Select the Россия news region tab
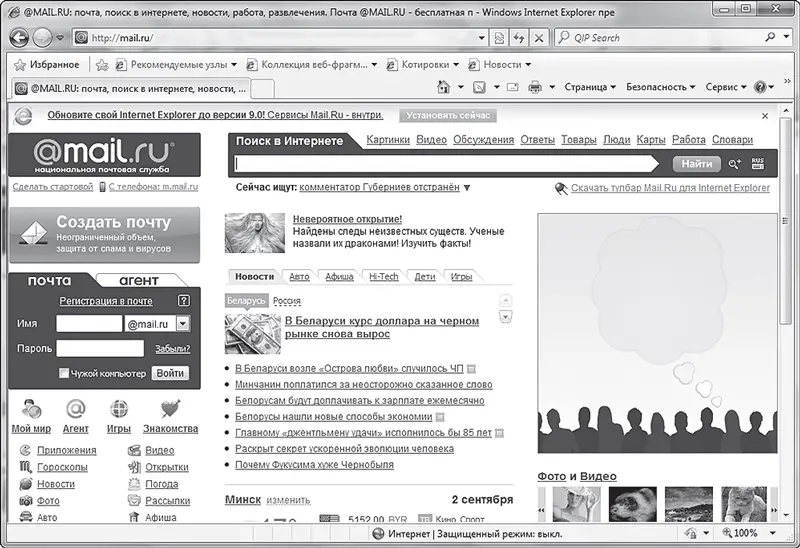800x548 pixels. [287, 301]
